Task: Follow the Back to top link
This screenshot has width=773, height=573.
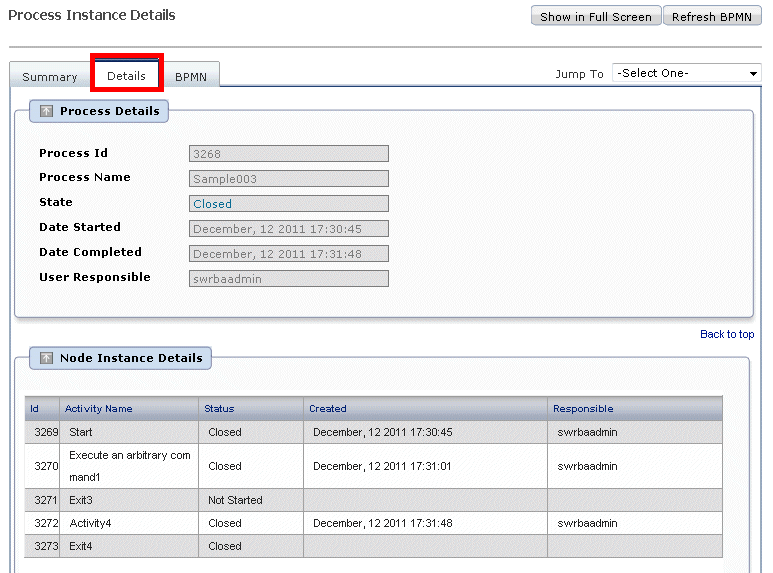Action: 727,334
